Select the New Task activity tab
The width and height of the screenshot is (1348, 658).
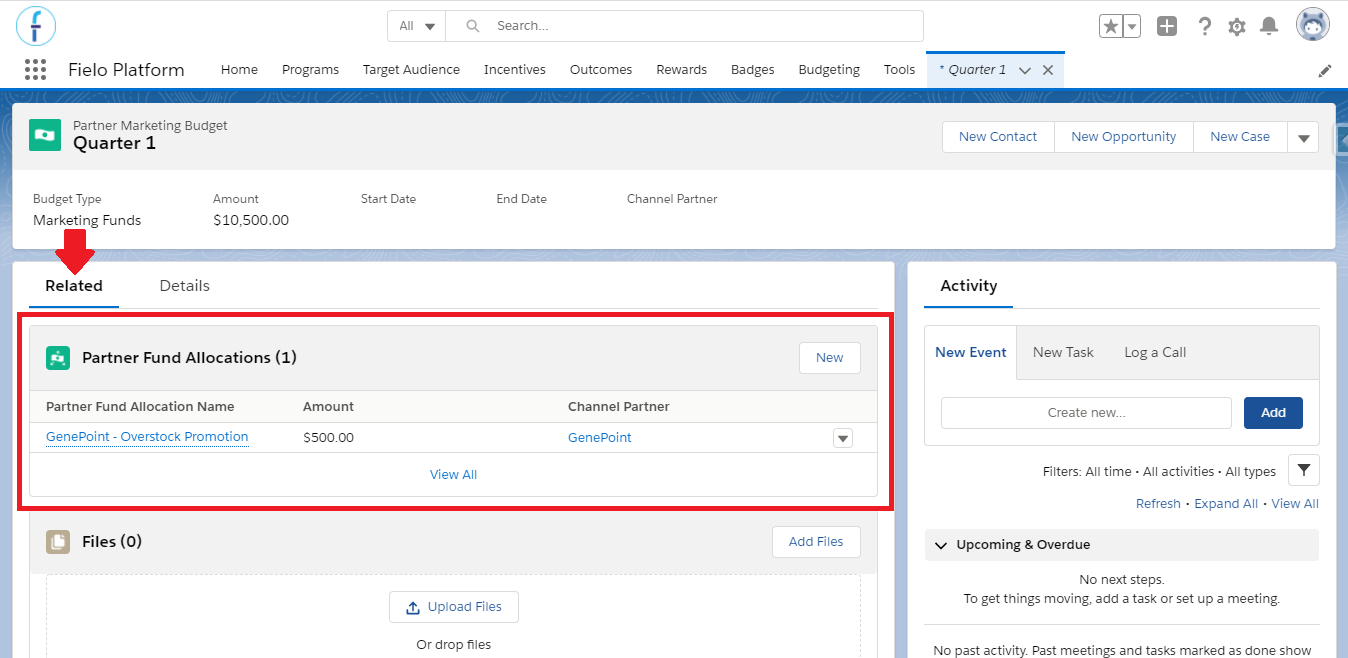[x=1063, y=352]
